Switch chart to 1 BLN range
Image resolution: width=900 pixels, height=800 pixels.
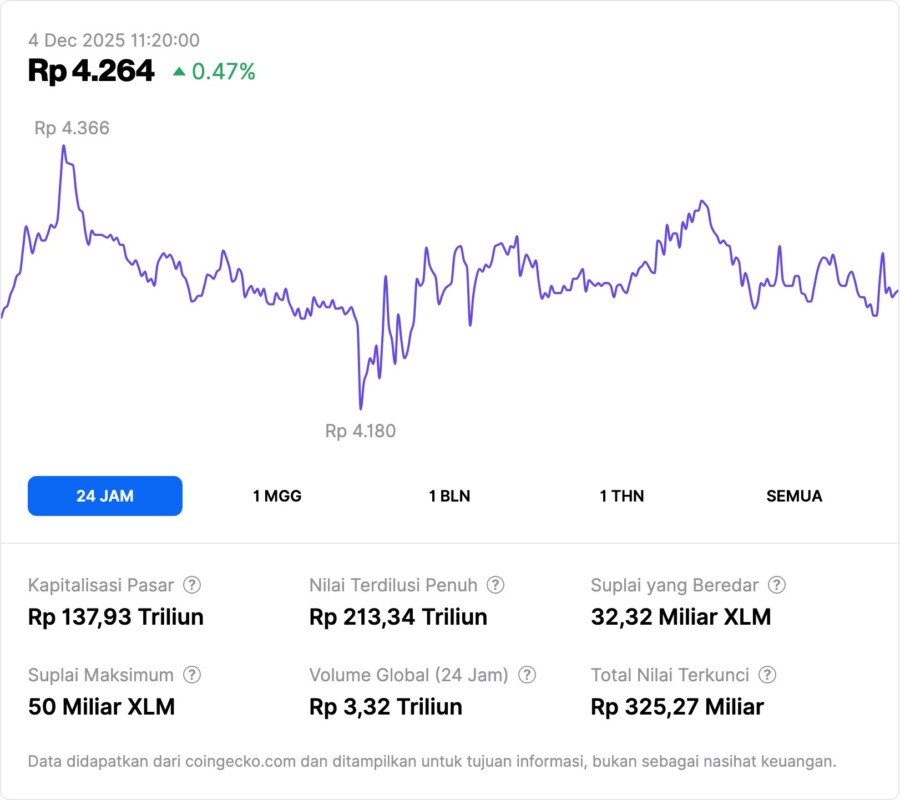pos(449,496)
